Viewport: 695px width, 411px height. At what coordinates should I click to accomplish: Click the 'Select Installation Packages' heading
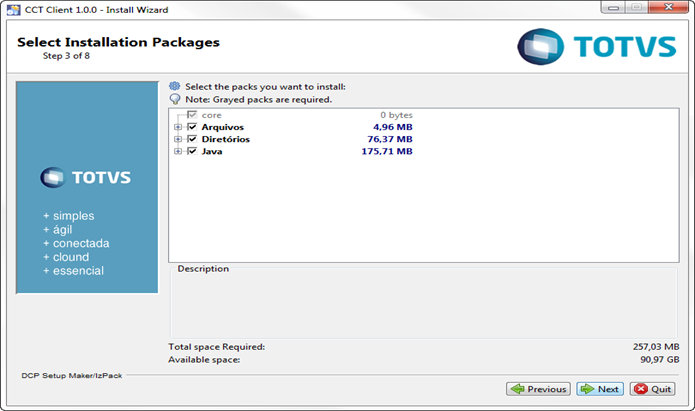point(118,42)
